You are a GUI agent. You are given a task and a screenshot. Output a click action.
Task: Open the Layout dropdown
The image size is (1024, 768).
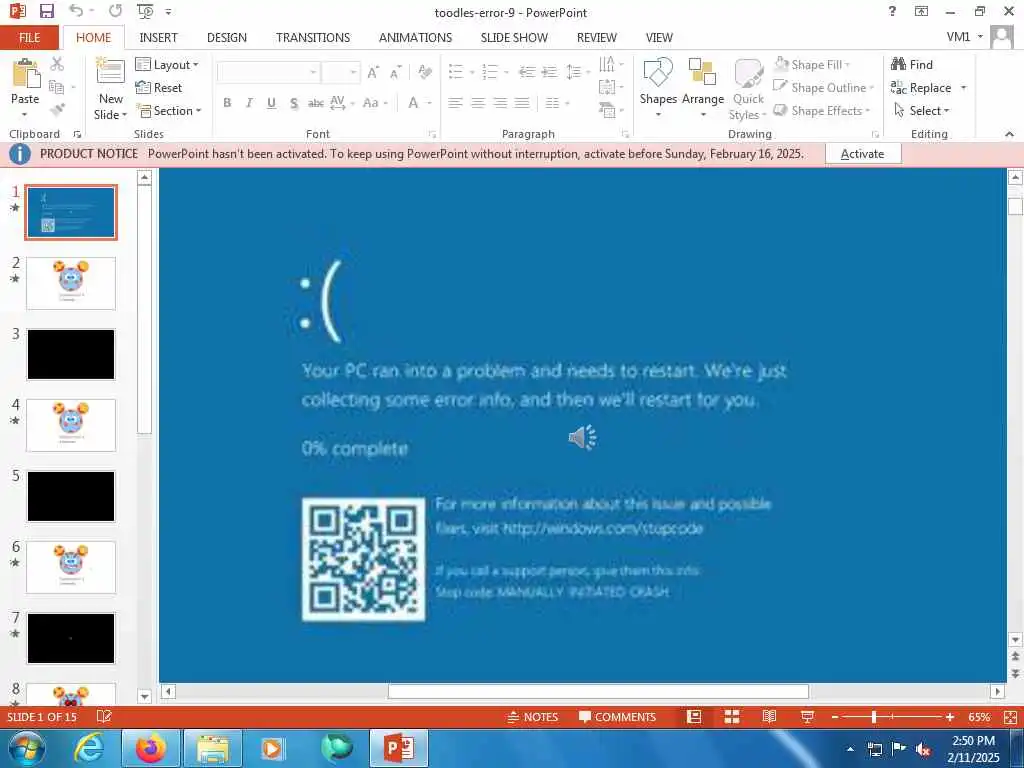point(167,65)
